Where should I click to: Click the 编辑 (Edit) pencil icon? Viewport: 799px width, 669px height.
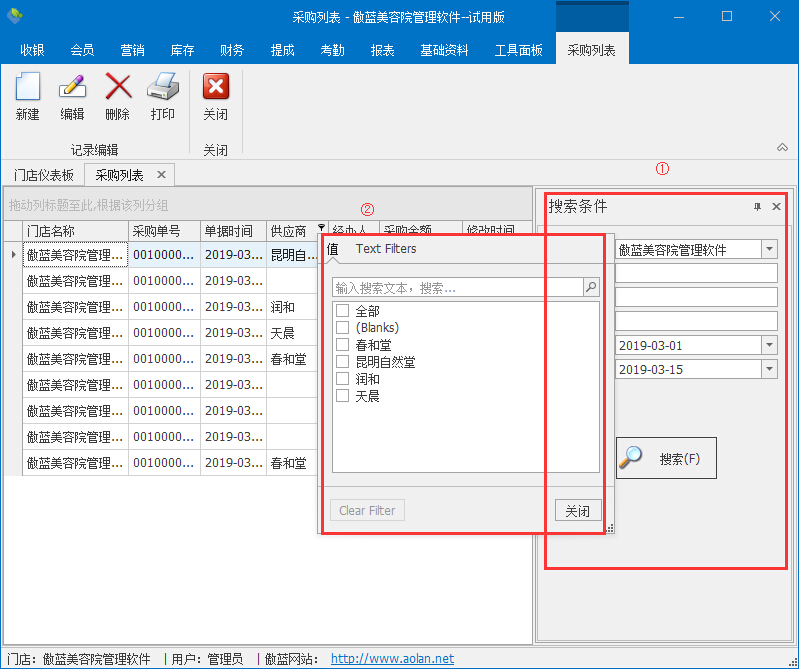tap(72, 88)
